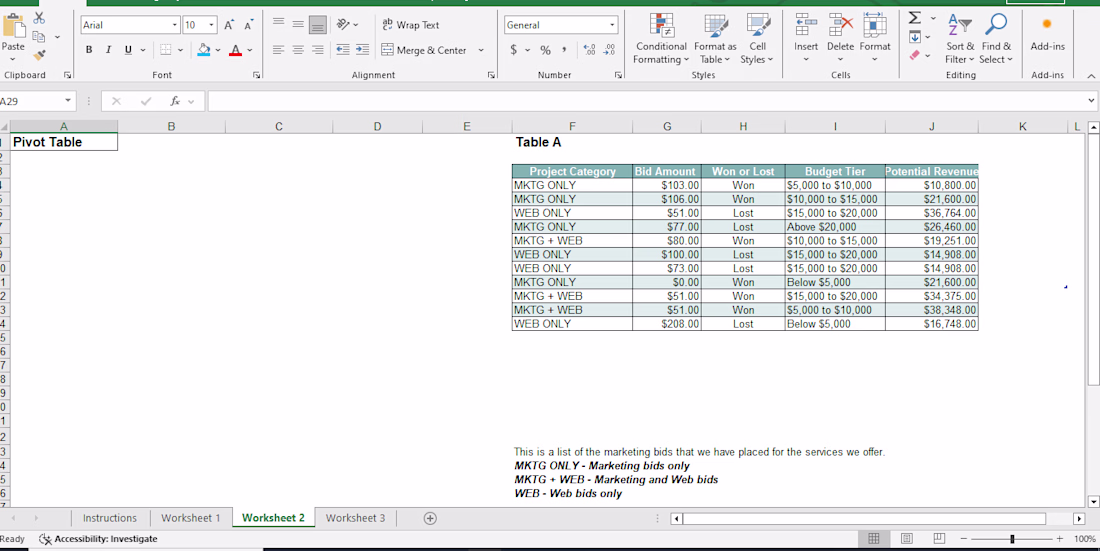The height and width of the screenshot is (551, 1100).
Task: Switch to the Worksheet 3 tab
Action: click(355, 518)
